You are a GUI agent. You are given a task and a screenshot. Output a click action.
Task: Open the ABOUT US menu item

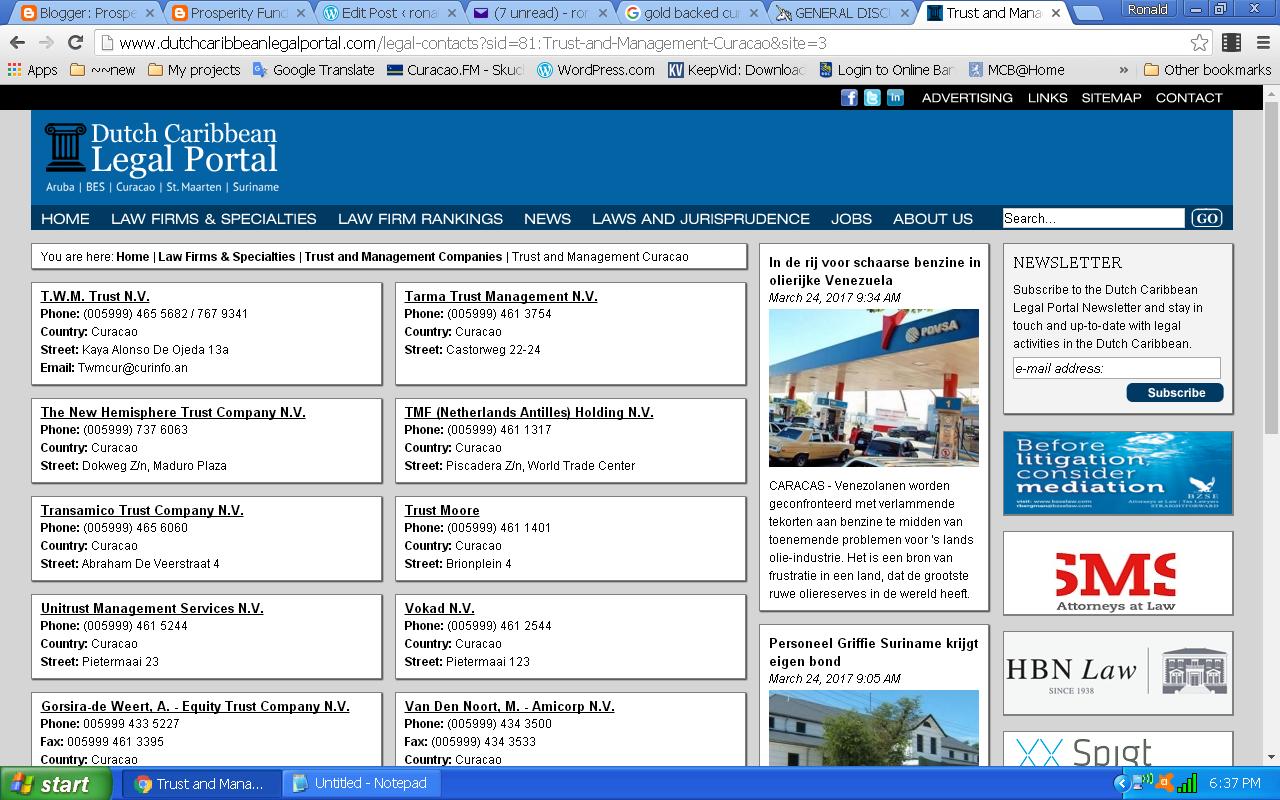(x=932, y=218)
